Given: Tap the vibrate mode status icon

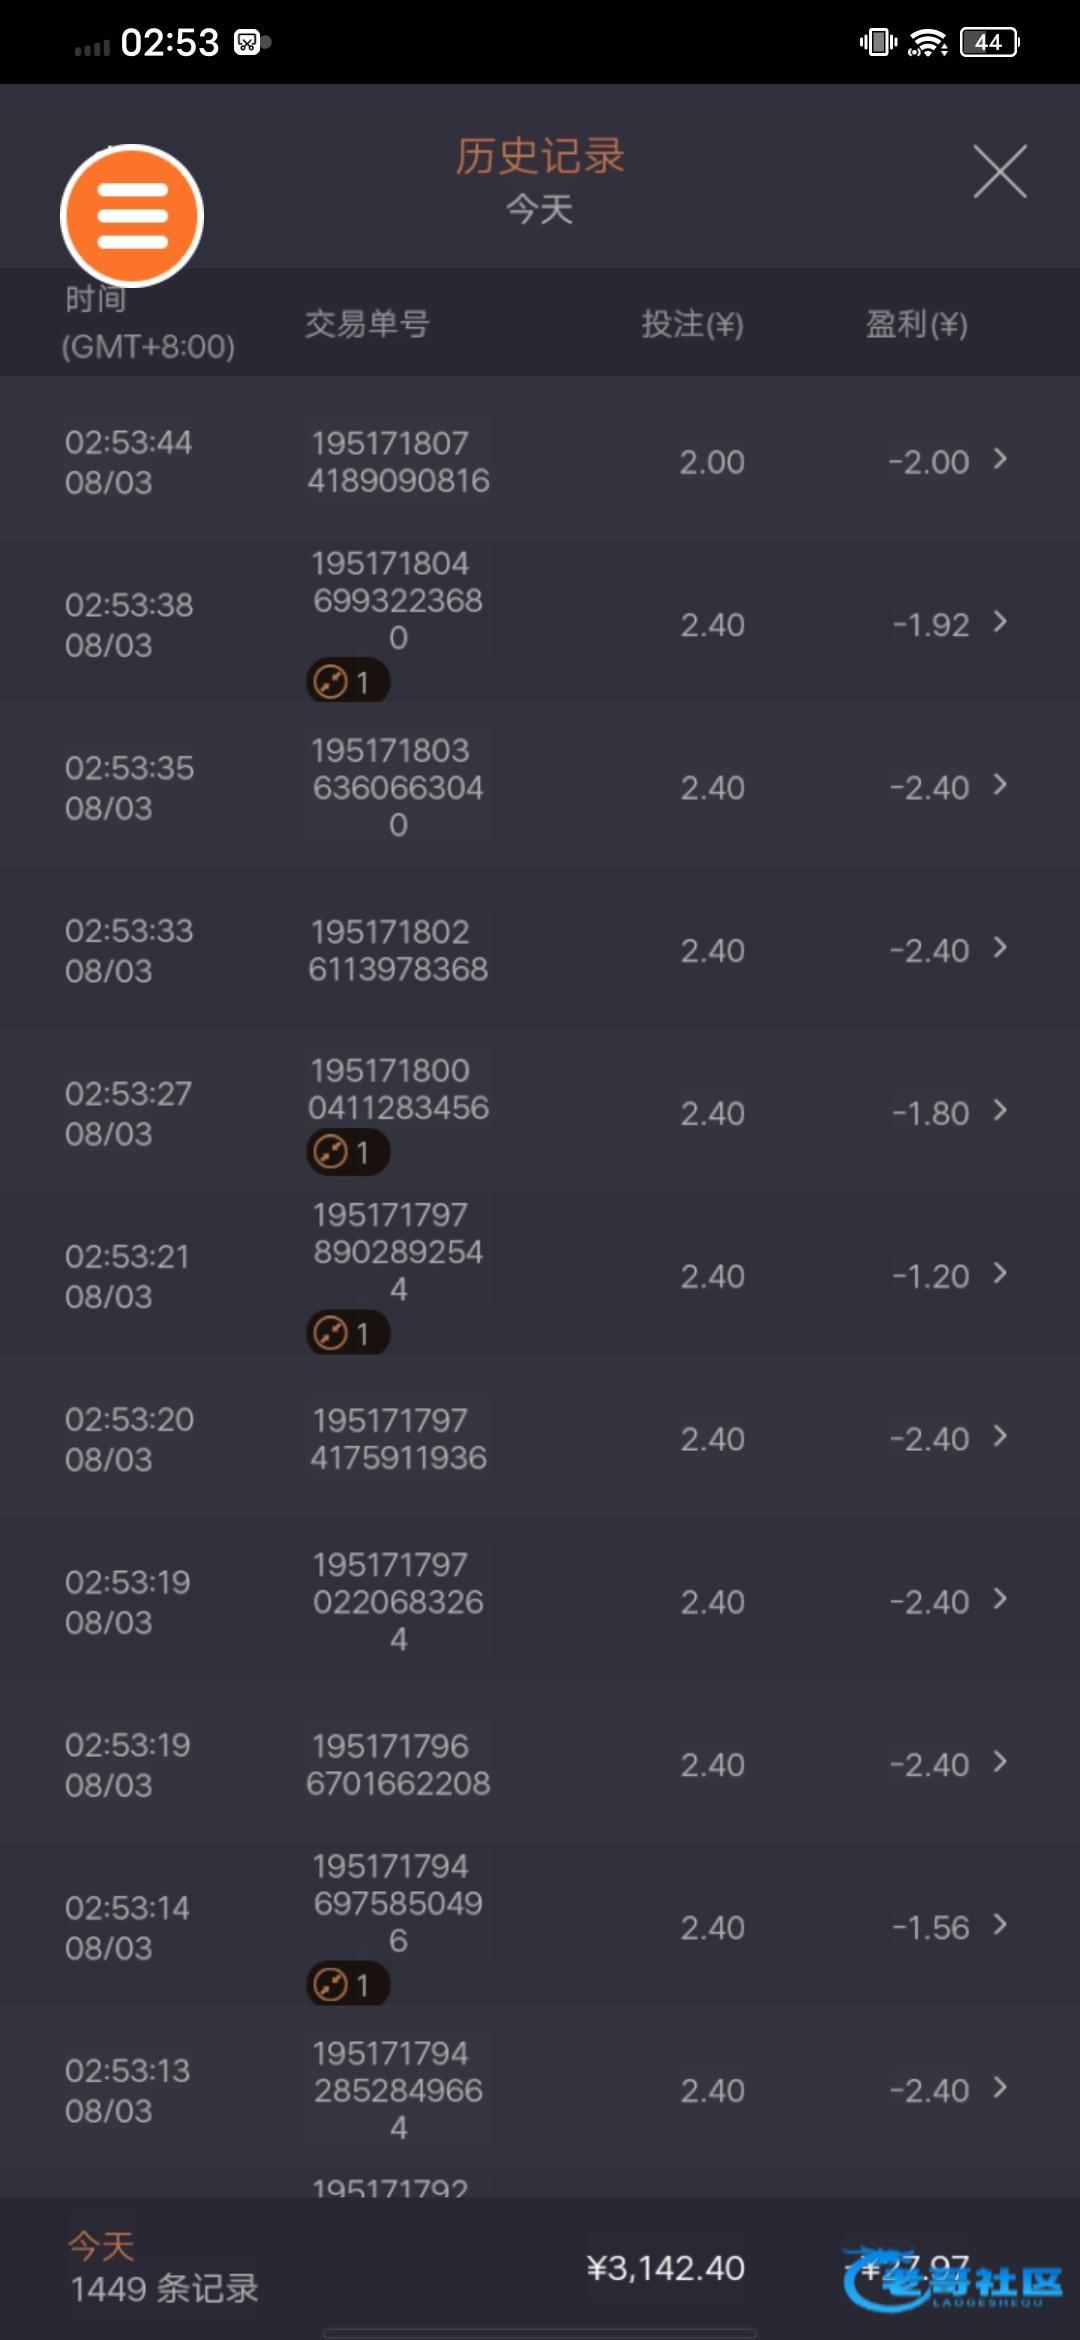Looking at the screenshot, I should (x=878, y=42).
